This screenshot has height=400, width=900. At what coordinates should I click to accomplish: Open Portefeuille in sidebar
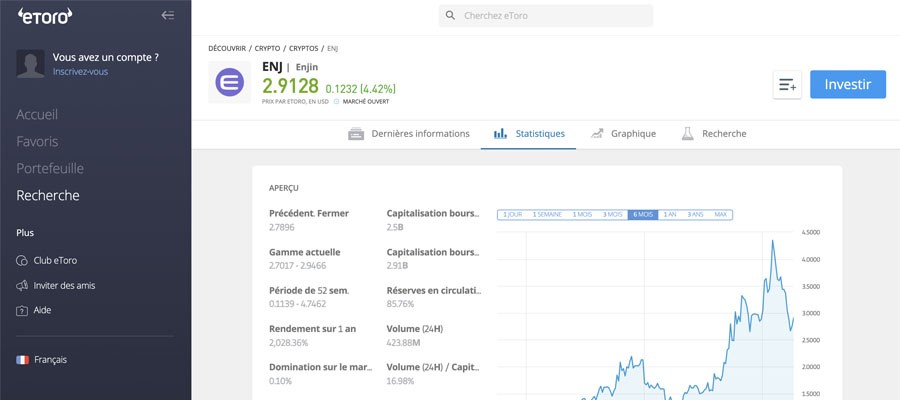tap(50, 168)
